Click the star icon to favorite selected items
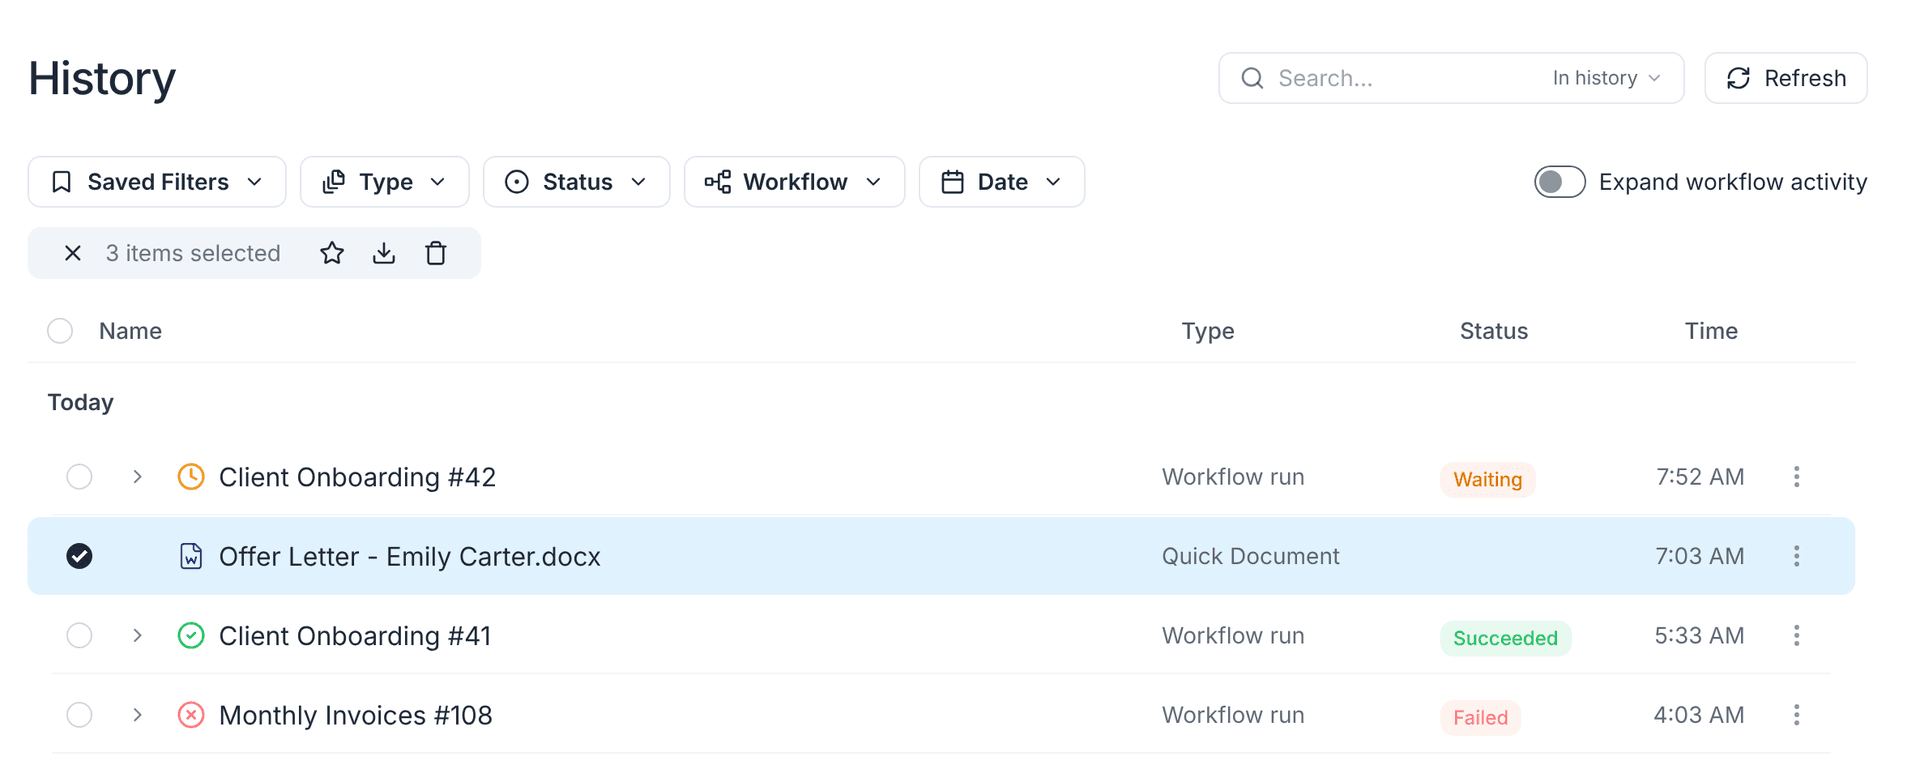Image resolution: width=1920 pixels, height=762 pixels. click(x=332, y=253)
